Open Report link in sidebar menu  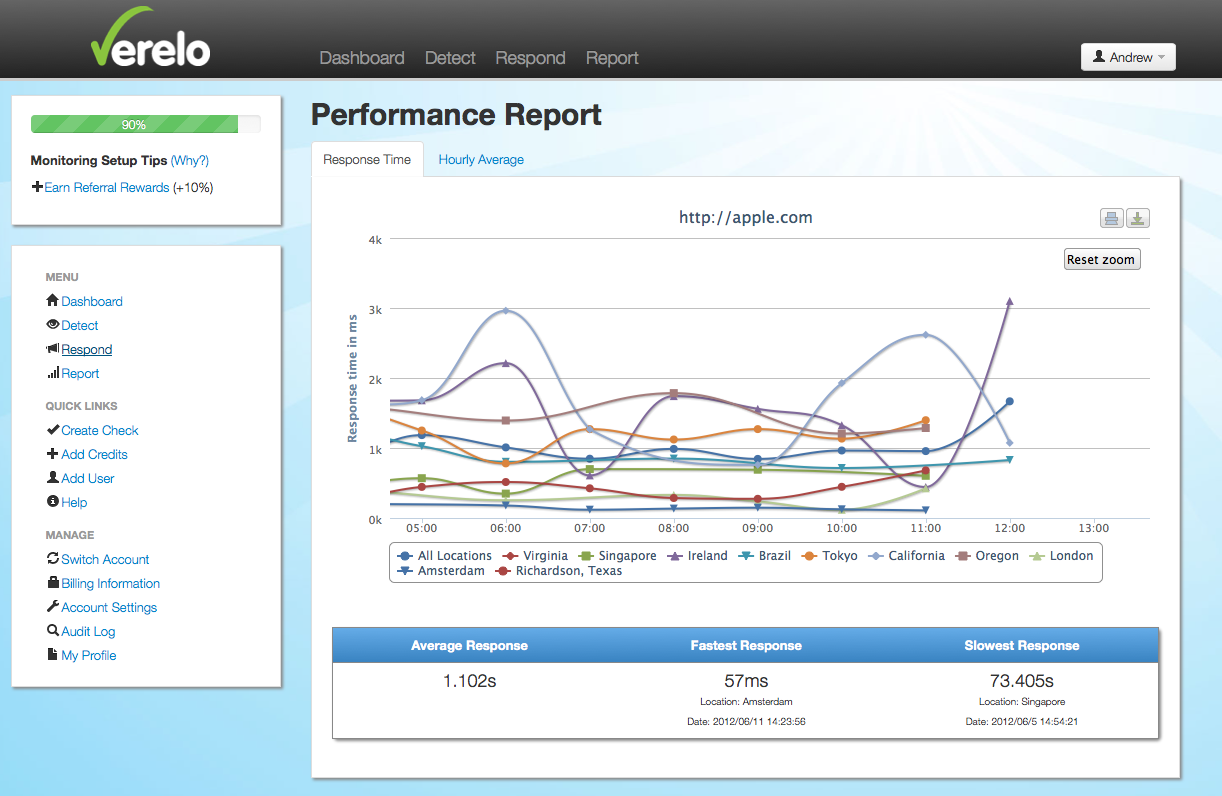(80, 373)
